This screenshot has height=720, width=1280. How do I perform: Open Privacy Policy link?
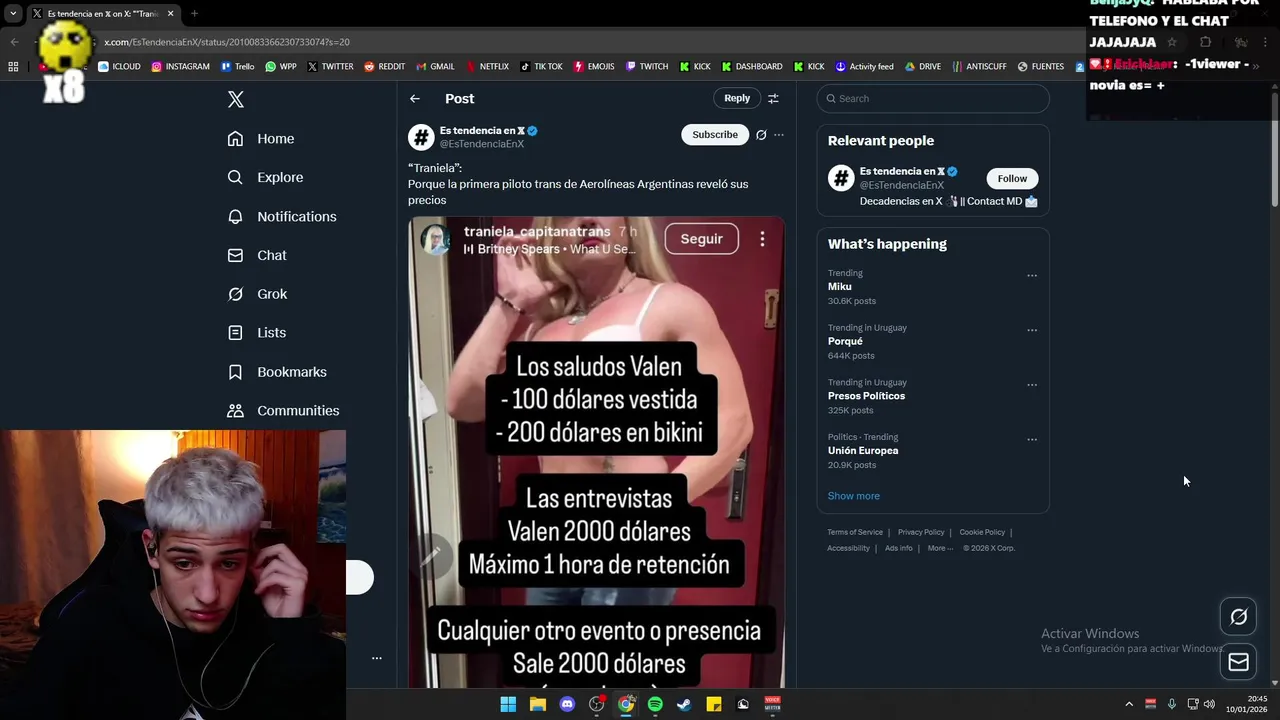[x=921, y=532]
